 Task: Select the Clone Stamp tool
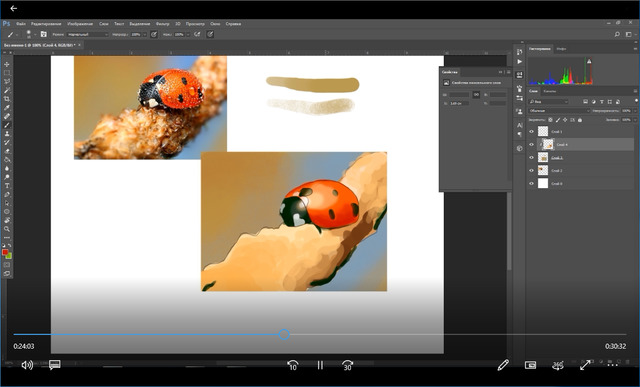tap(7, 133)
